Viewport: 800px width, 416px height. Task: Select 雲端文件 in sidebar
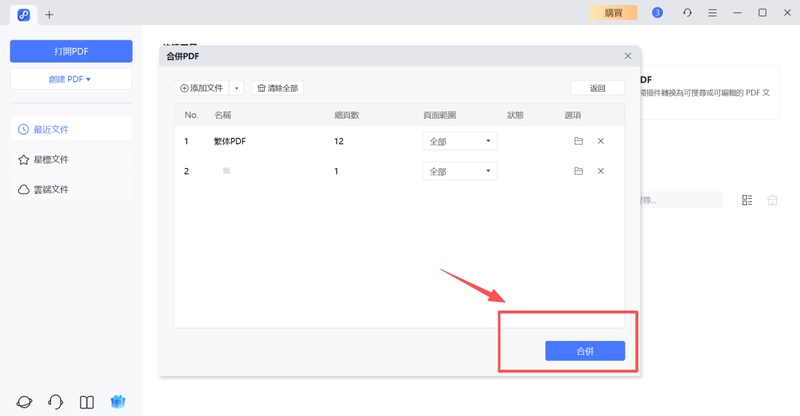coord(71,189)
